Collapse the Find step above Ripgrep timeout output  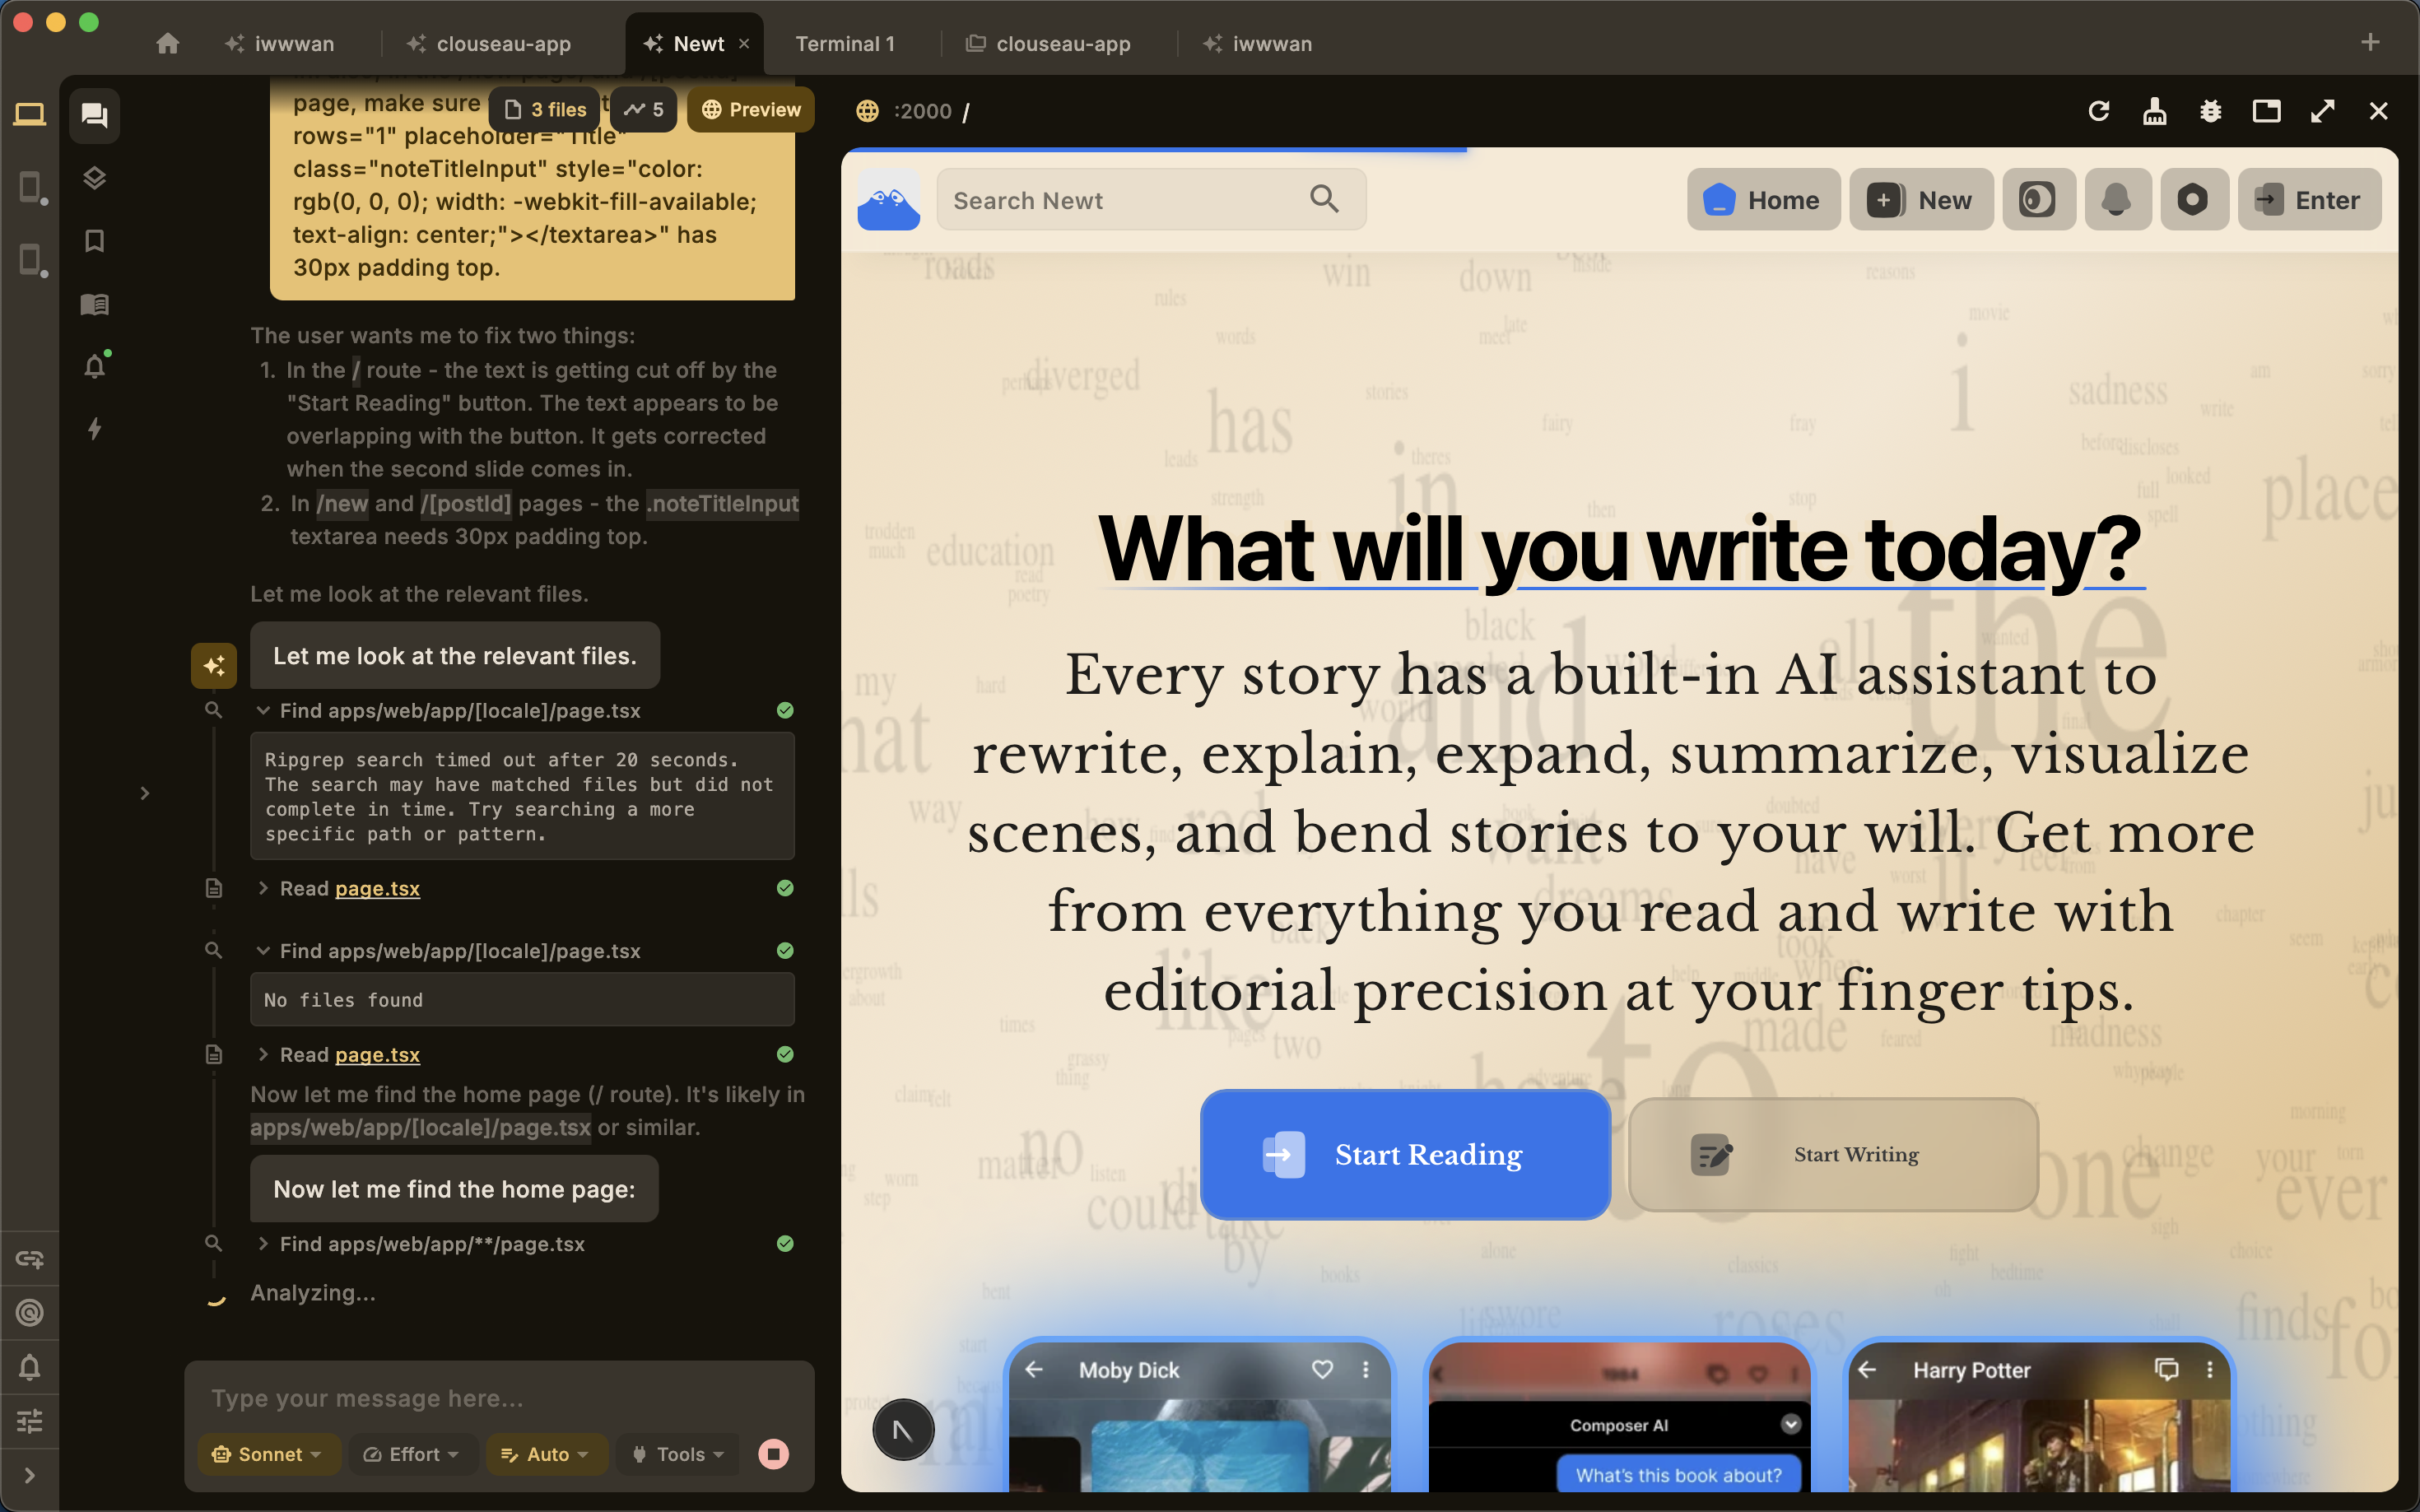point(263,711)
